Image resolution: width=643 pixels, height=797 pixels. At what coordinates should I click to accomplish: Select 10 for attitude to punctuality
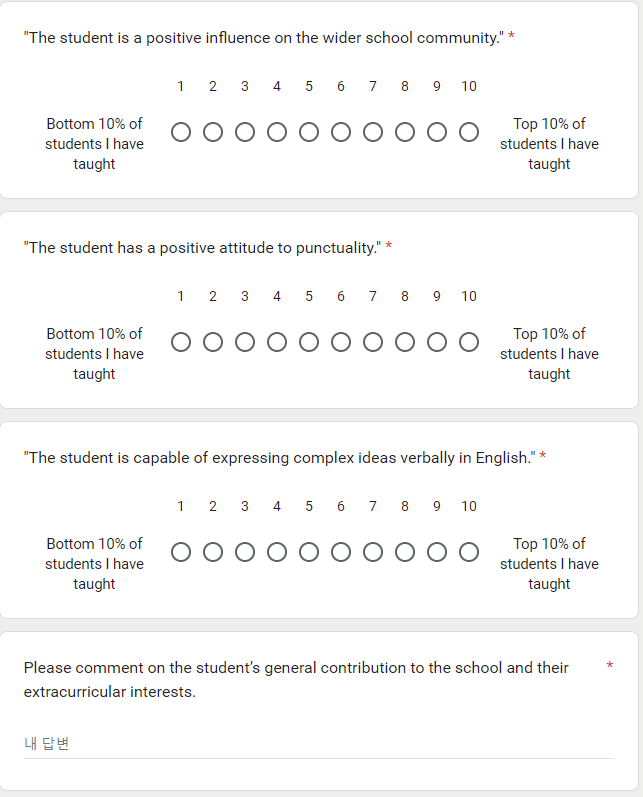coord(469,342)
